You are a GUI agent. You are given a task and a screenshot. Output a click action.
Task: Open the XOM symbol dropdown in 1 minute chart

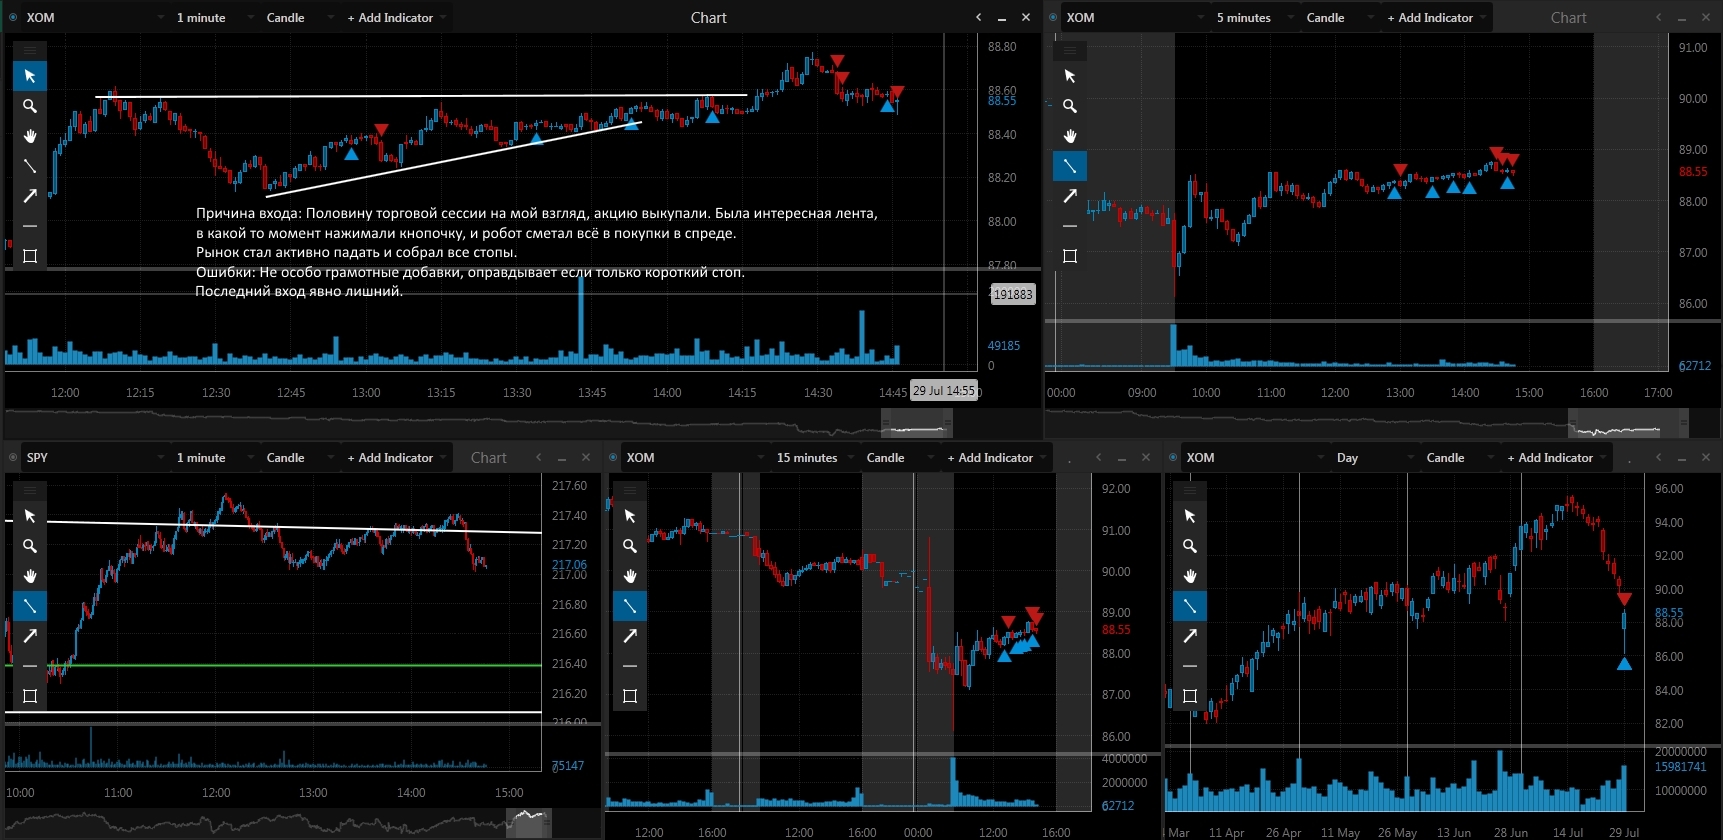coord(95,17)
